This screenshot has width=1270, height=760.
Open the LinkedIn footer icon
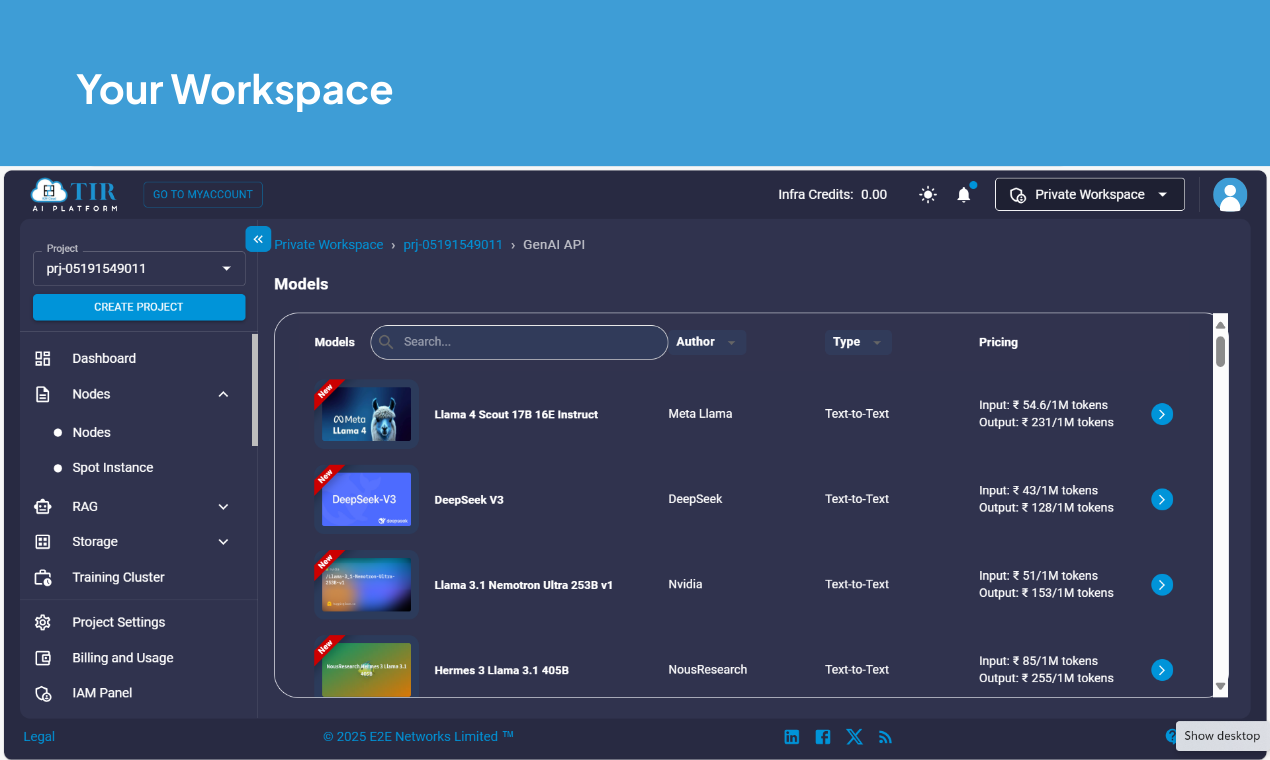pyautogui.click(x=792, y=737)
